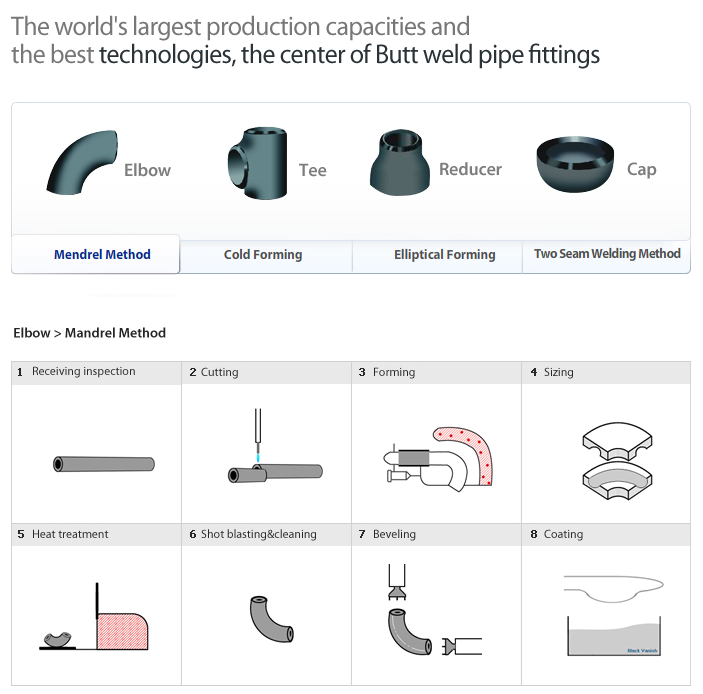The width and height of the screenshot is (703, 694).
Task: Open the Mendrel Method tab
Action: pos(102,255)
